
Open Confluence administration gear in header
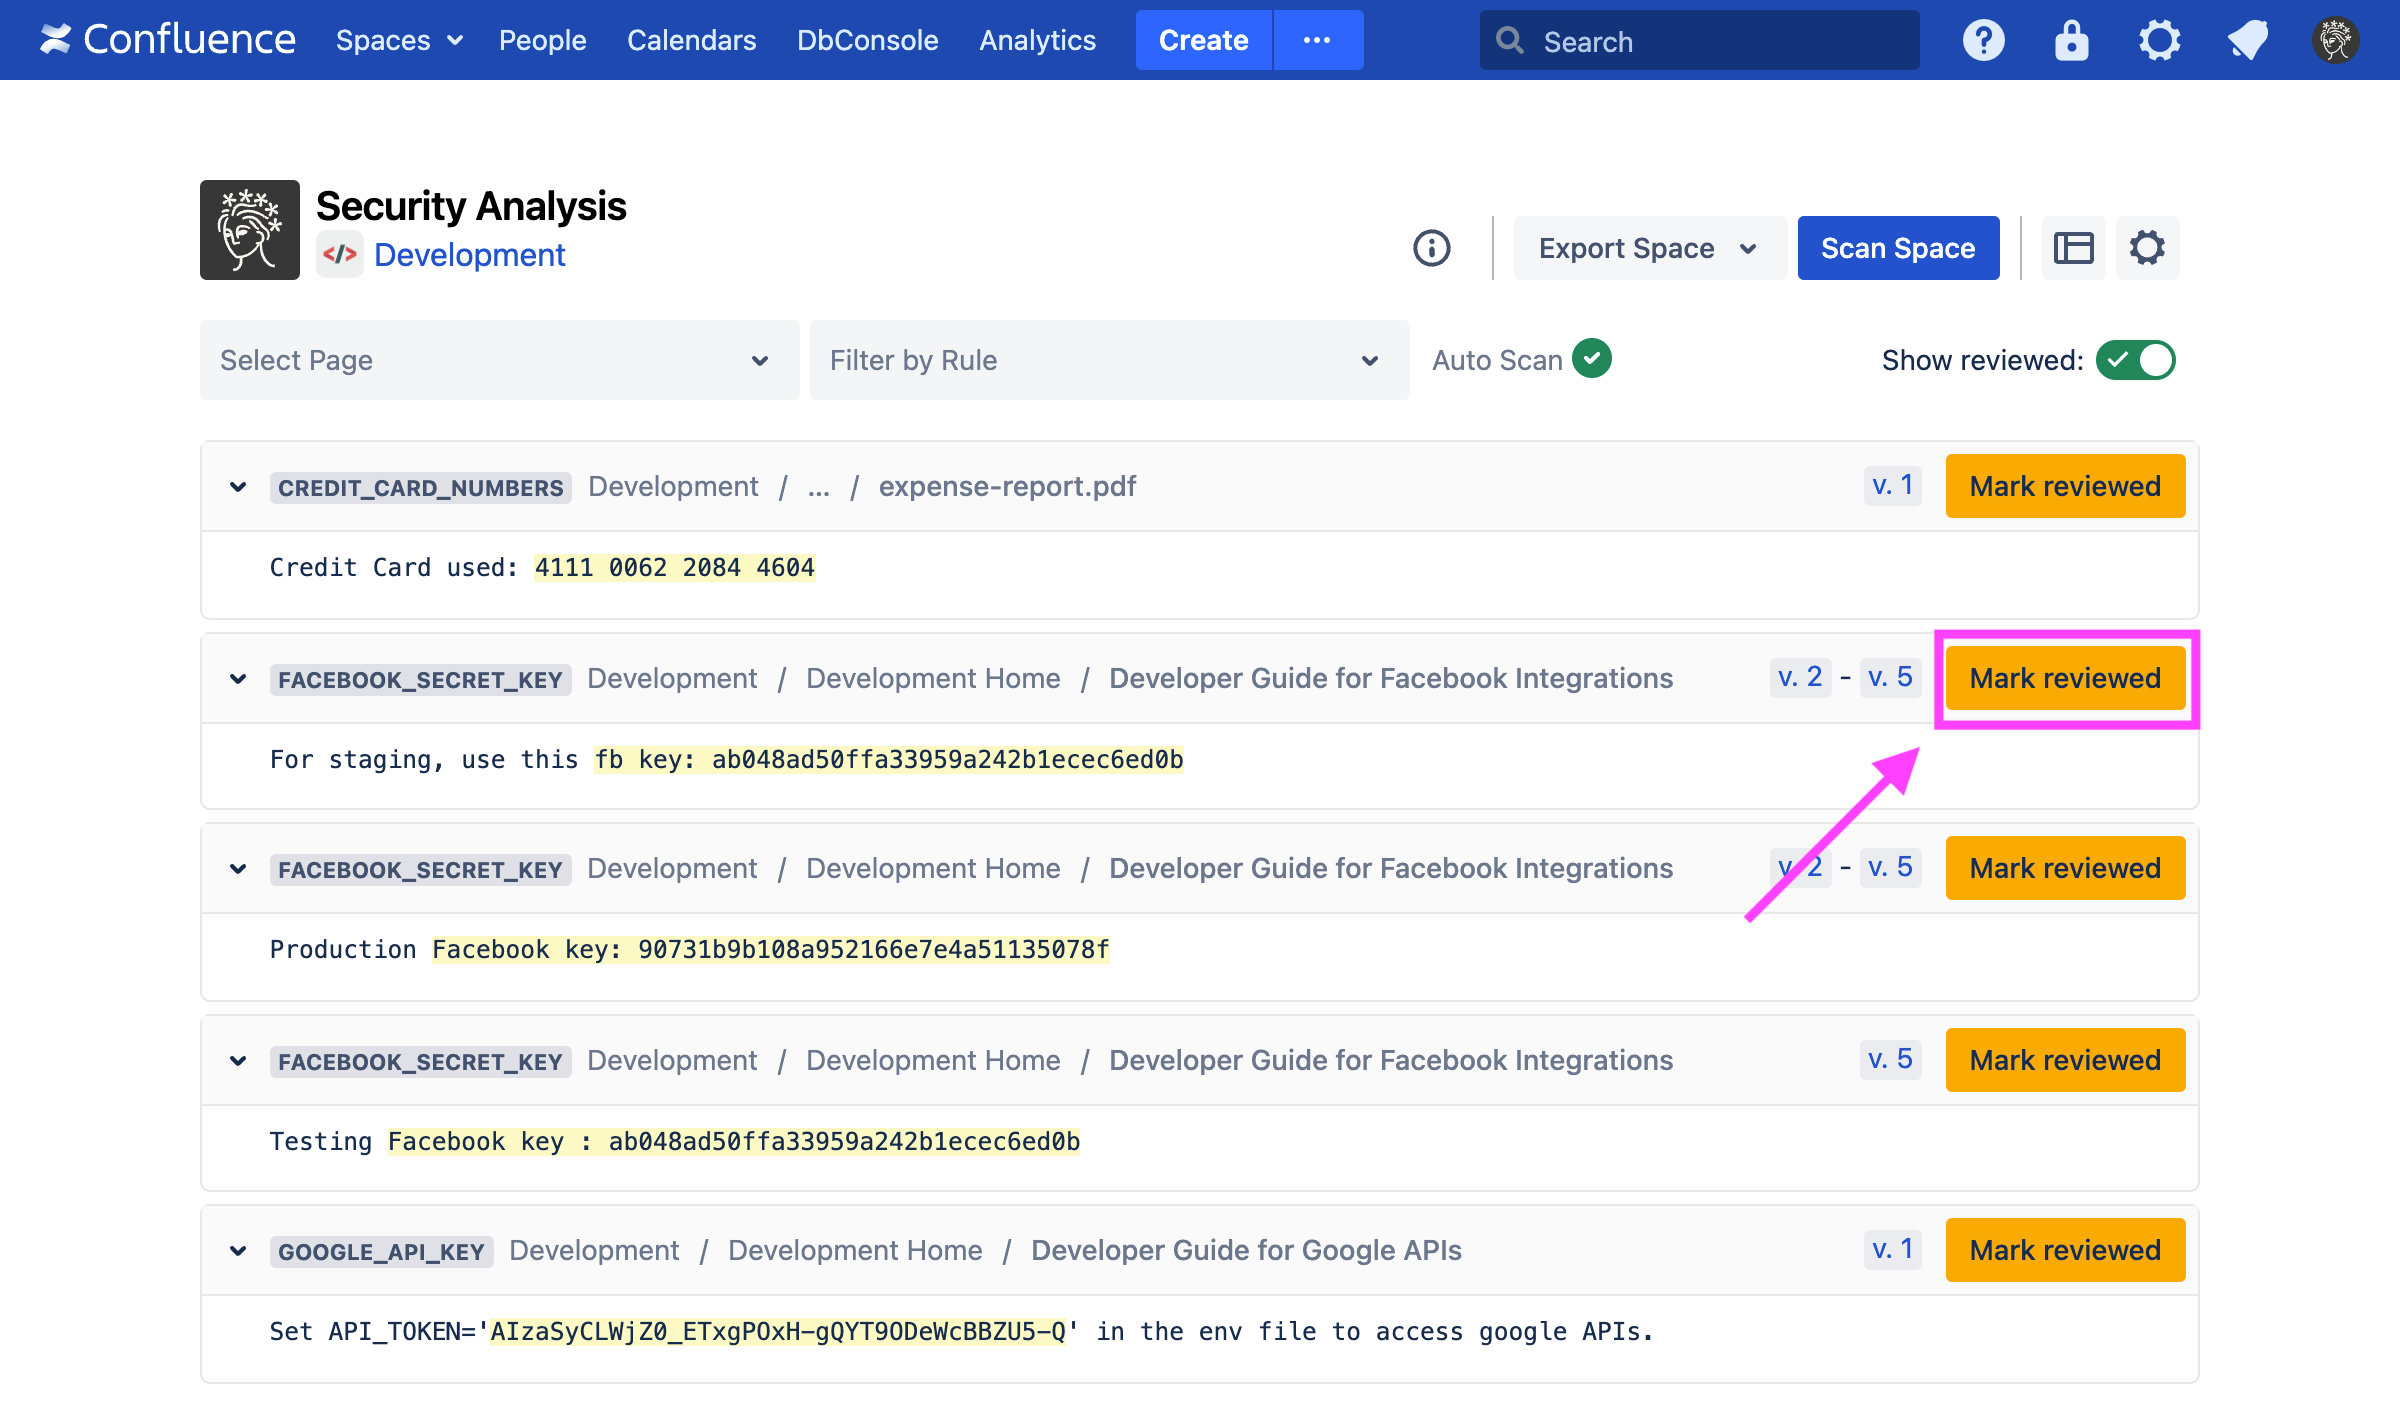click(2159, 41)
